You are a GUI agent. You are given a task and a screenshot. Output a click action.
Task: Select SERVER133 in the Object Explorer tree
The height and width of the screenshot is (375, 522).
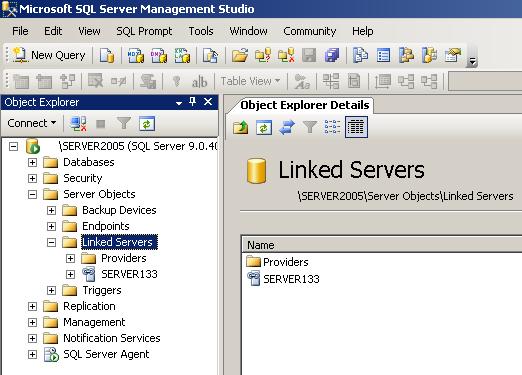click(x=129, y=274)
